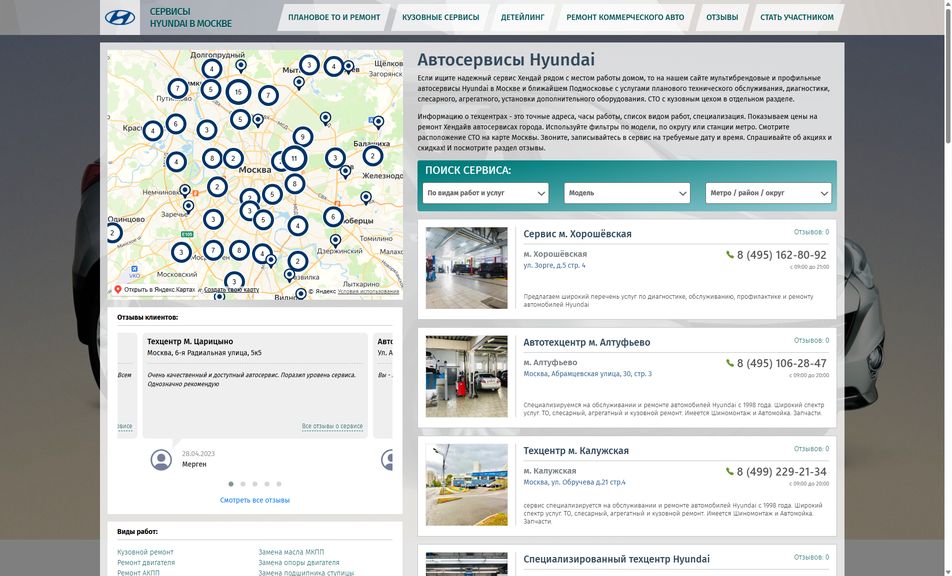Click the review title 'Техцентр М. Царицыно'
This screenshot has width=952, height=576.
[190, 342]
